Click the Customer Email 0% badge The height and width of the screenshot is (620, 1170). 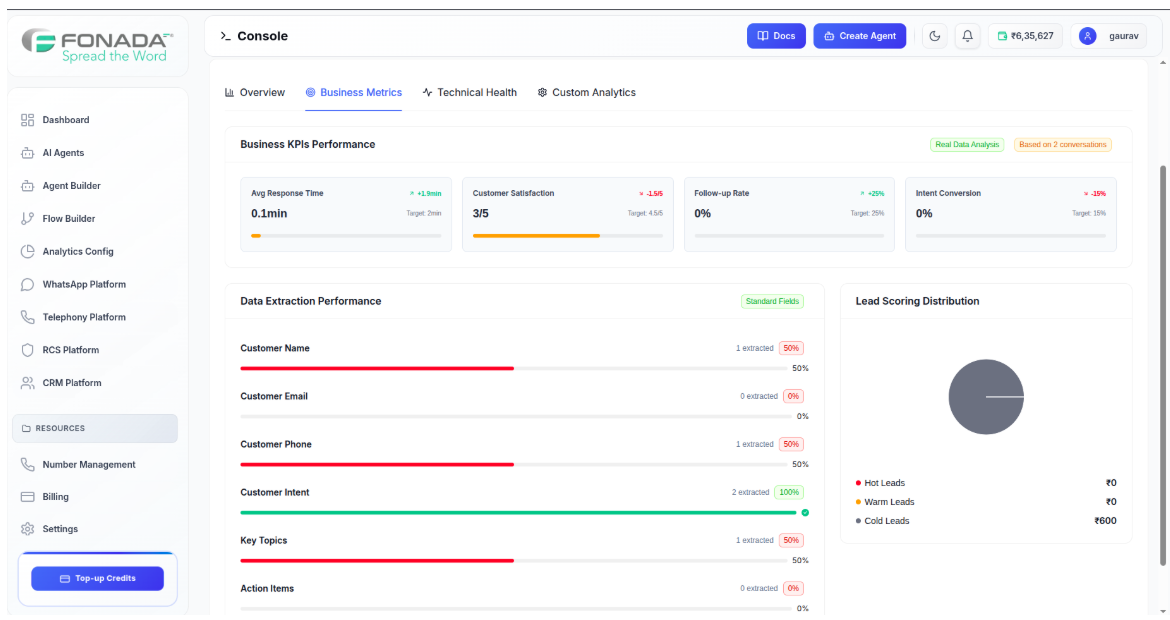point(793,396)
